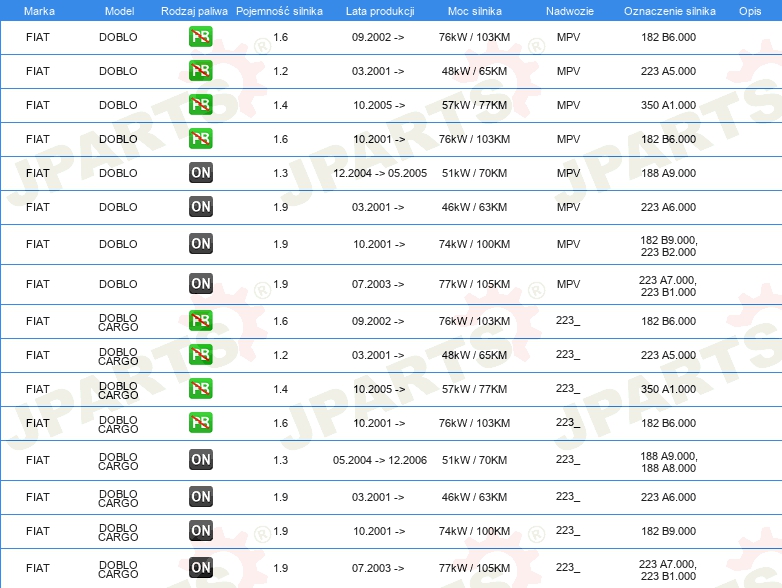Select engine code 223 A5.000 in Cargo row
Viewport: 782px width, 588px height.
pos(668,355)
